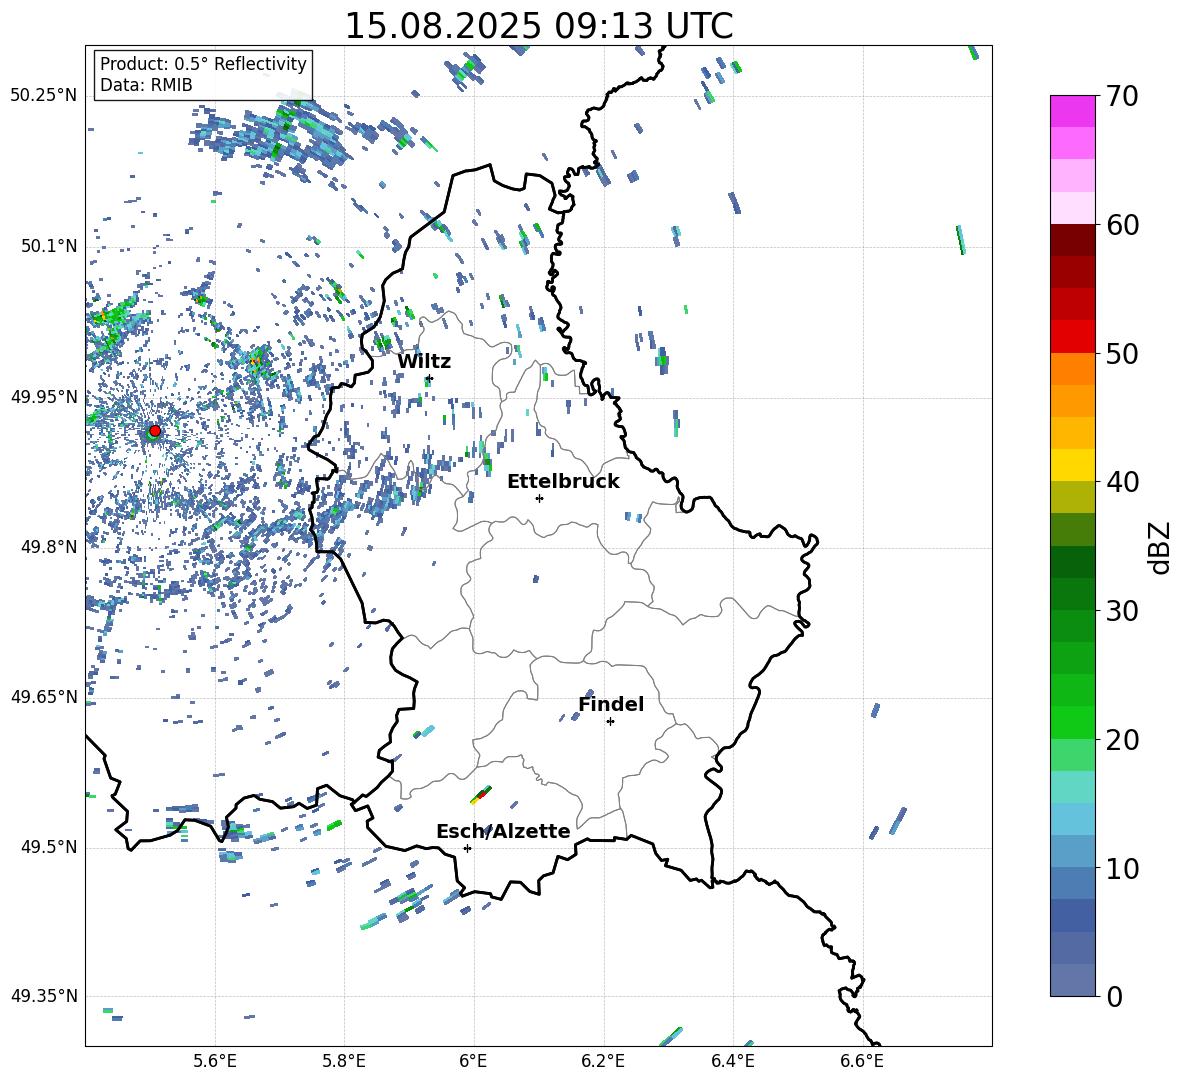Image resolution: width=1184 pixels, height=1081 pixels.
Task: Click the 49.65°N latitude label
Action: coord(44,697)
